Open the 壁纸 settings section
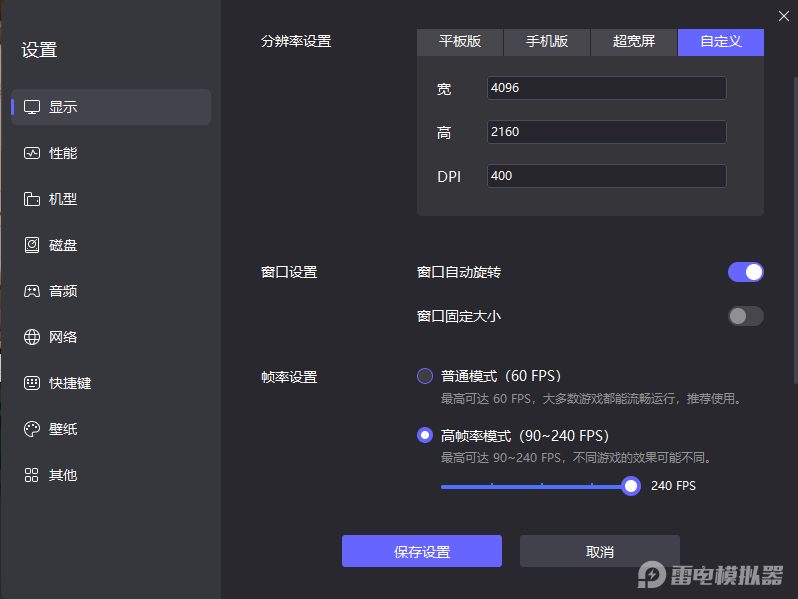Image resolution: width=798 pixels, height=599 pixels. point(111,429)
